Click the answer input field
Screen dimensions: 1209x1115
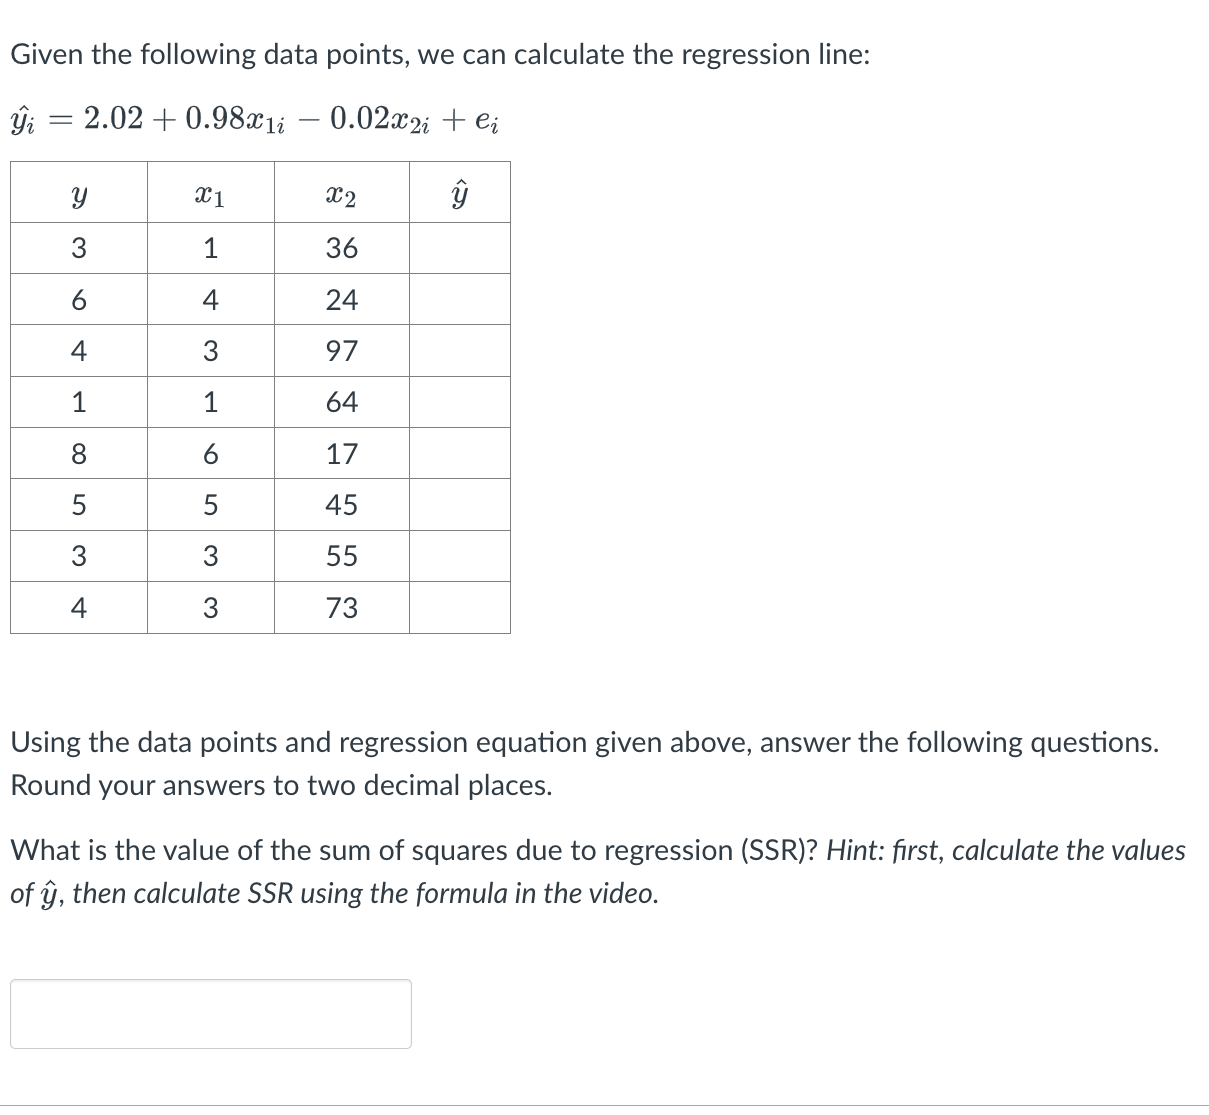coord(210,1013)
